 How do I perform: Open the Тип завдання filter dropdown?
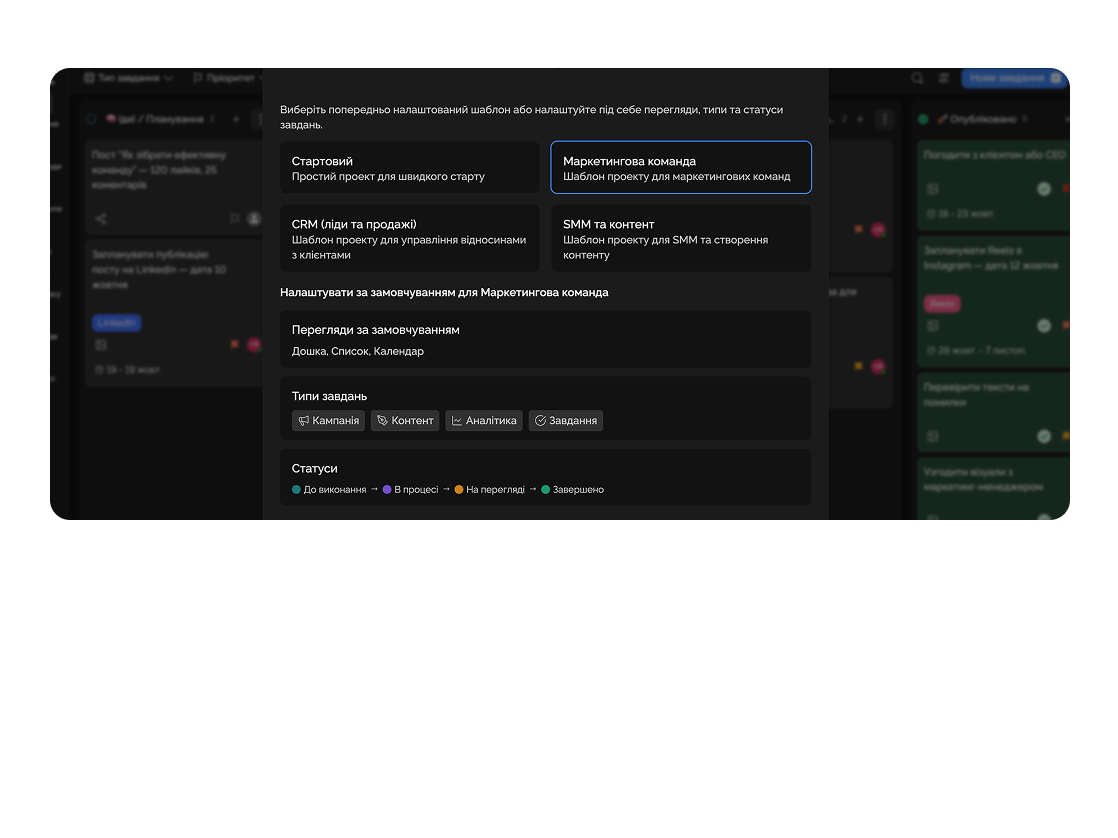128,78
